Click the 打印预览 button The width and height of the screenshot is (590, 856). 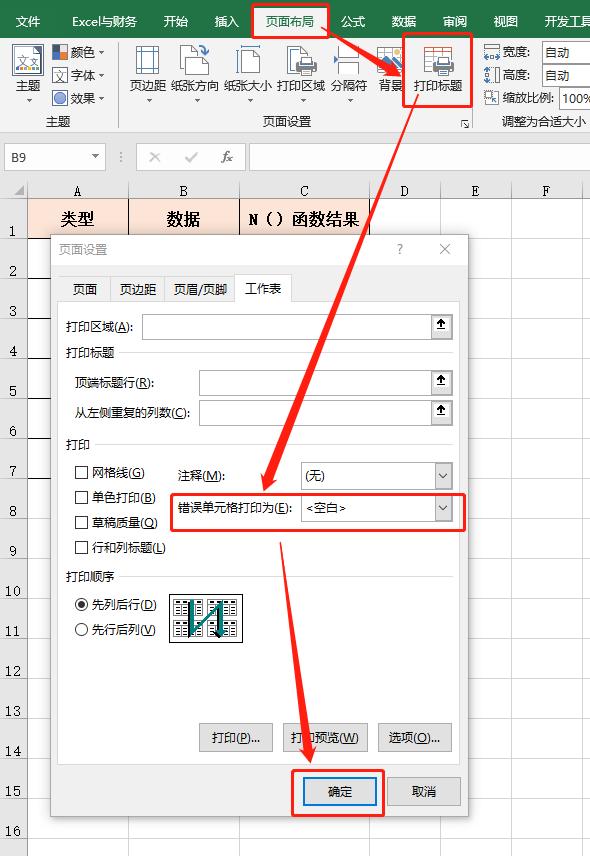pyautogui.click(x=325, y=738)
